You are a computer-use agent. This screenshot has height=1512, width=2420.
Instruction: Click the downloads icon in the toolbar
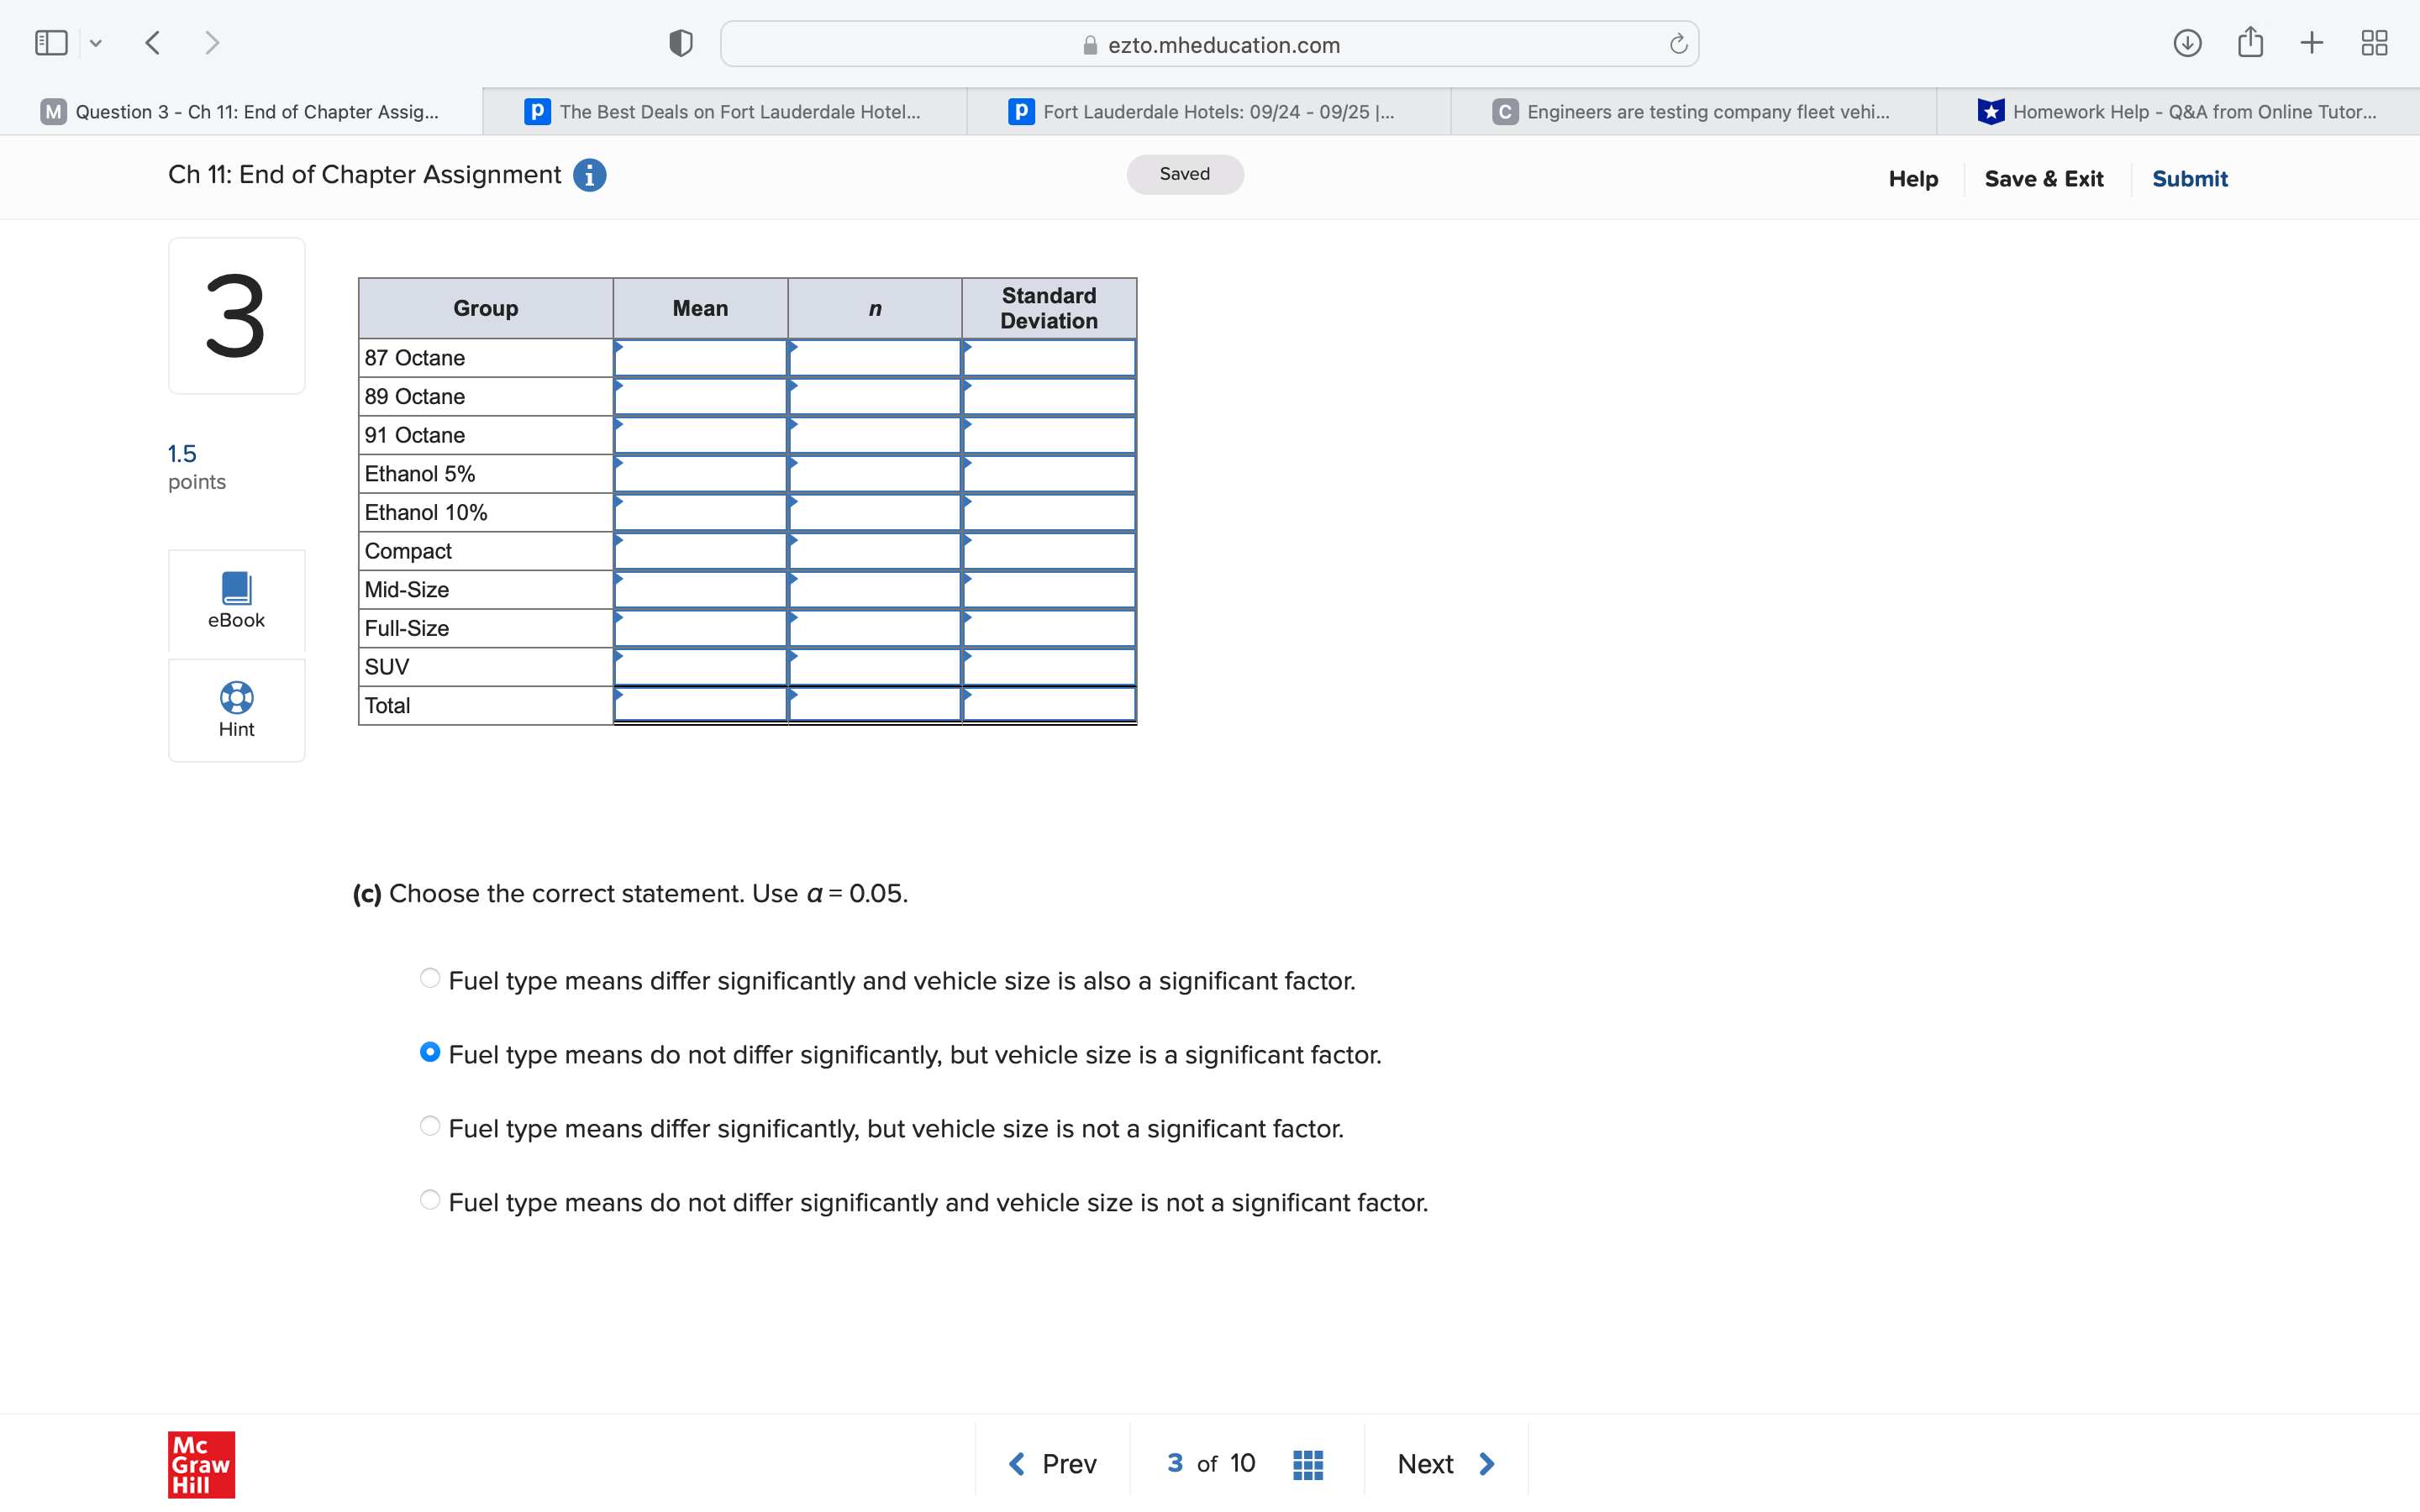click(2187, 42)
